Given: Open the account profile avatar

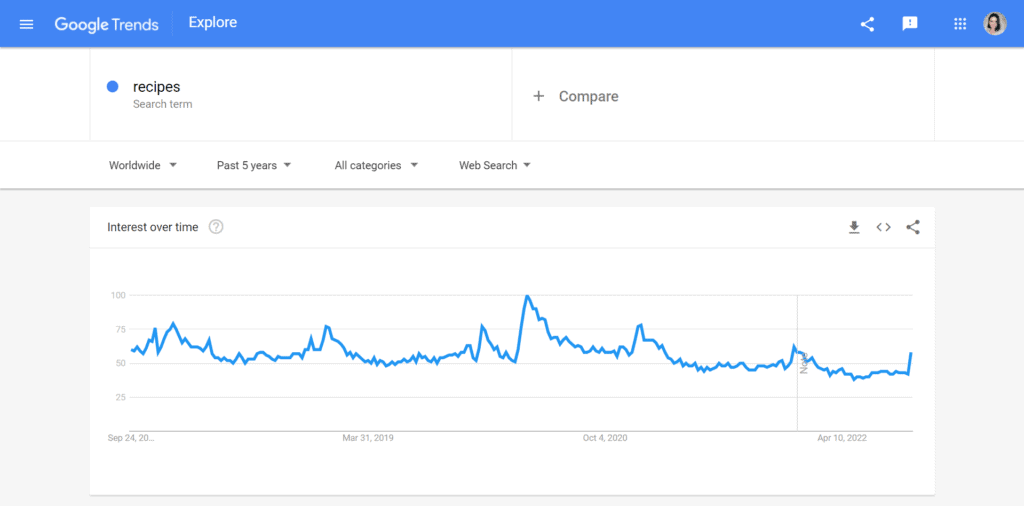Looking at the screenshot, I should [x=995, y=24].
